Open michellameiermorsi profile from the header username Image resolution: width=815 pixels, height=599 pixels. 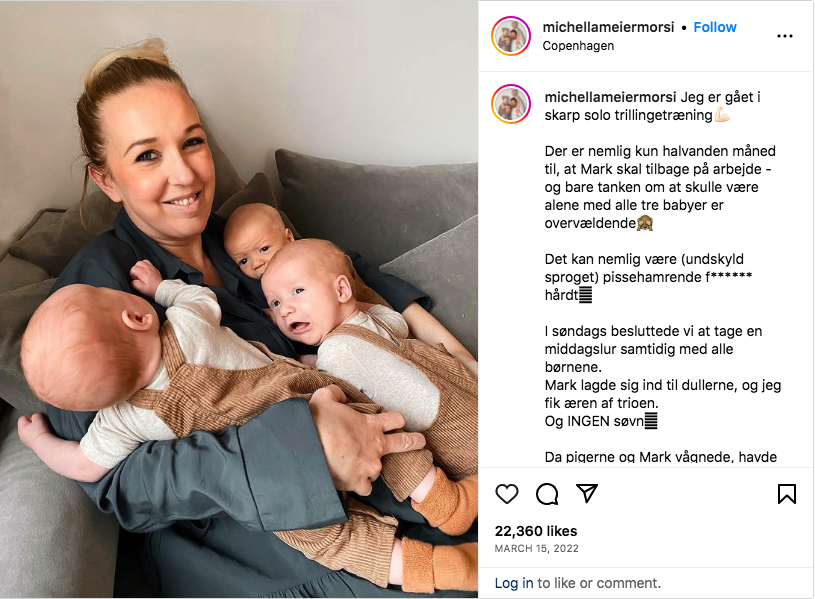click(x=608, y=27)
